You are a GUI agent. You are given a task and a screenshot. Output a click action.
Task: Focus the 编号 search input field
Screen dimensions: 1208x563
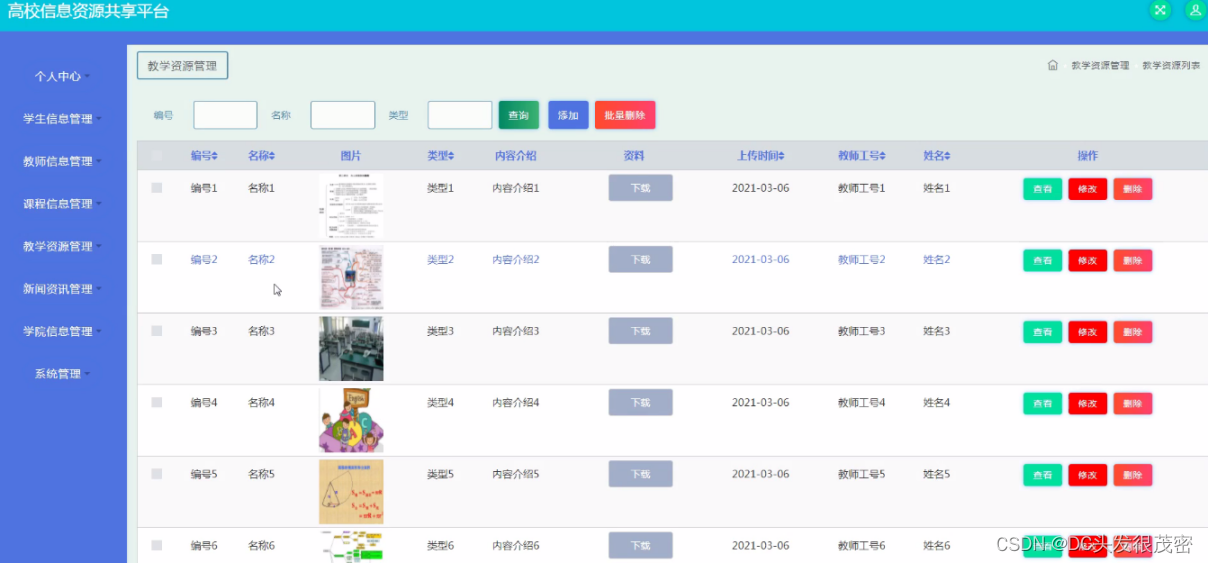pyautogui.click(x=225, y=115)
